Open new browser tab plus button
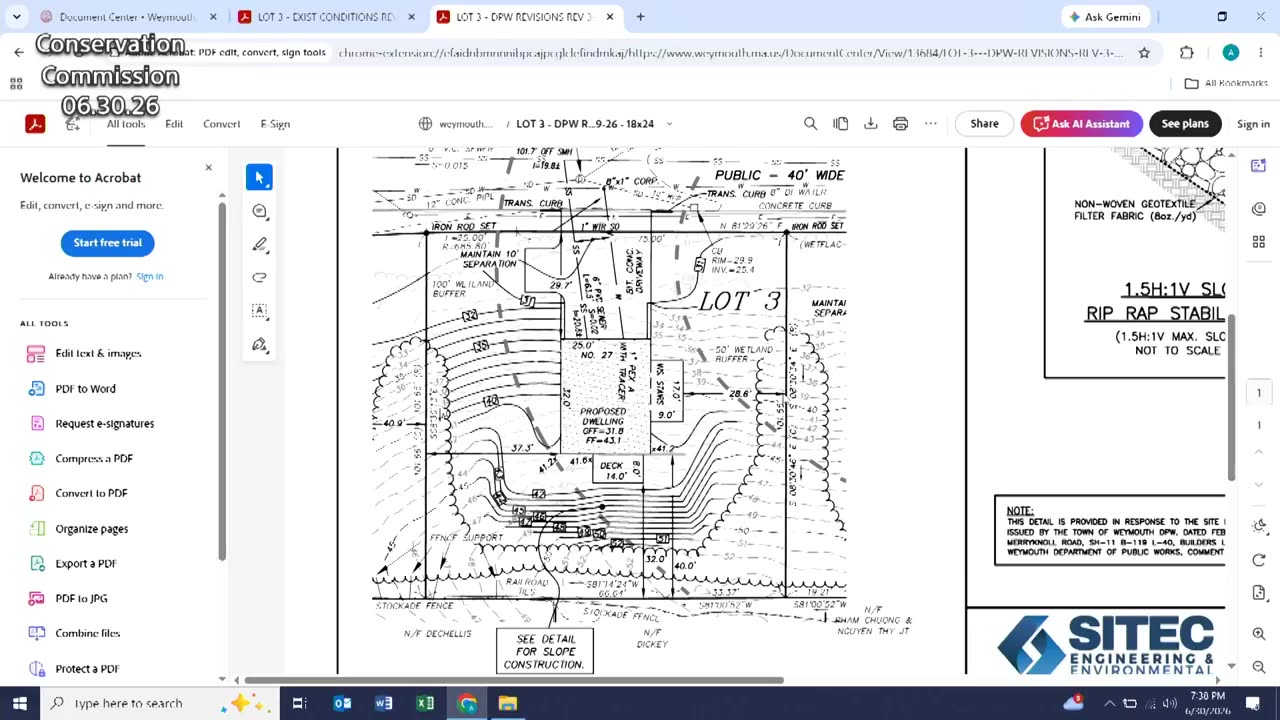This screenshot has height=720, width=1280. tap(640, 17)
